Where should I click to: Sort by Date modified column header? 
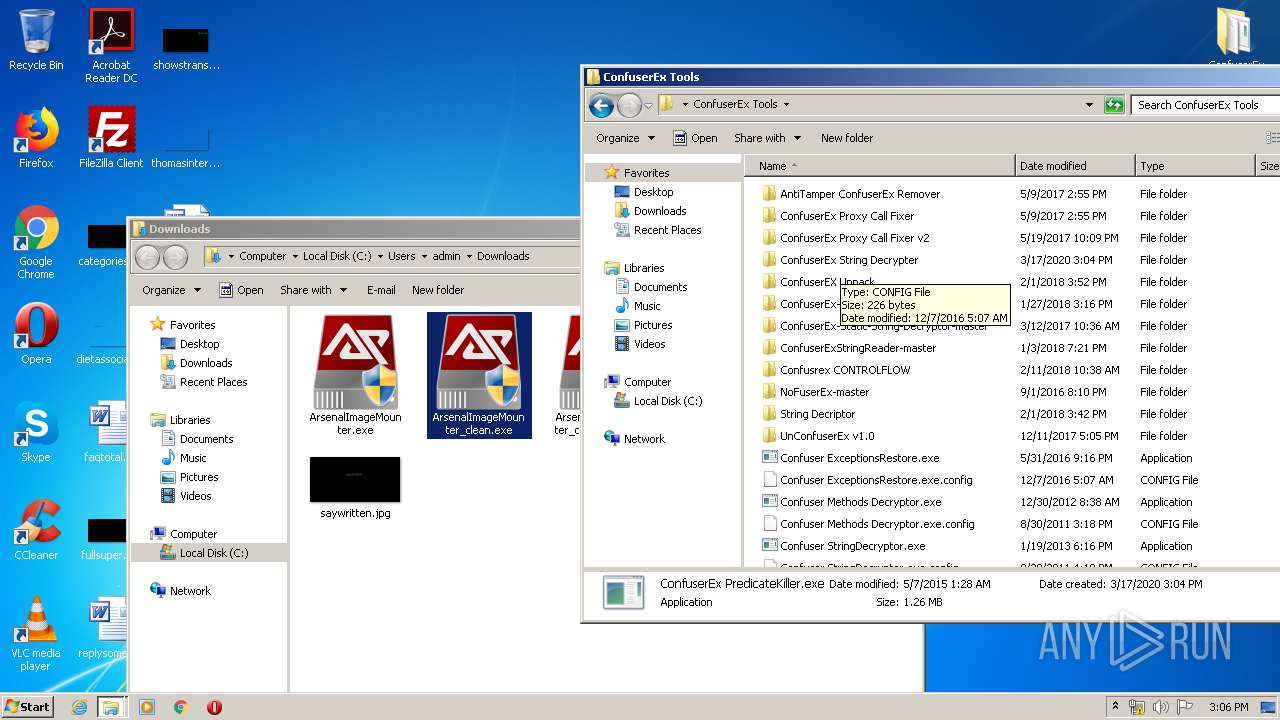click(1075, 166)
